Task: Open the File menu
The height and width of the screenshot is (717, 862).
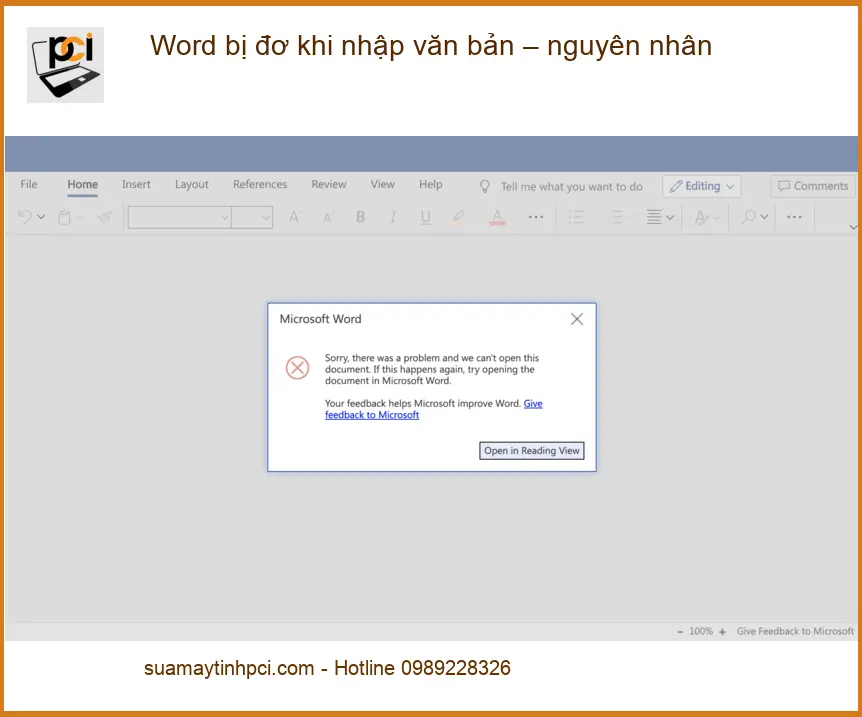Action: [29, 184]
